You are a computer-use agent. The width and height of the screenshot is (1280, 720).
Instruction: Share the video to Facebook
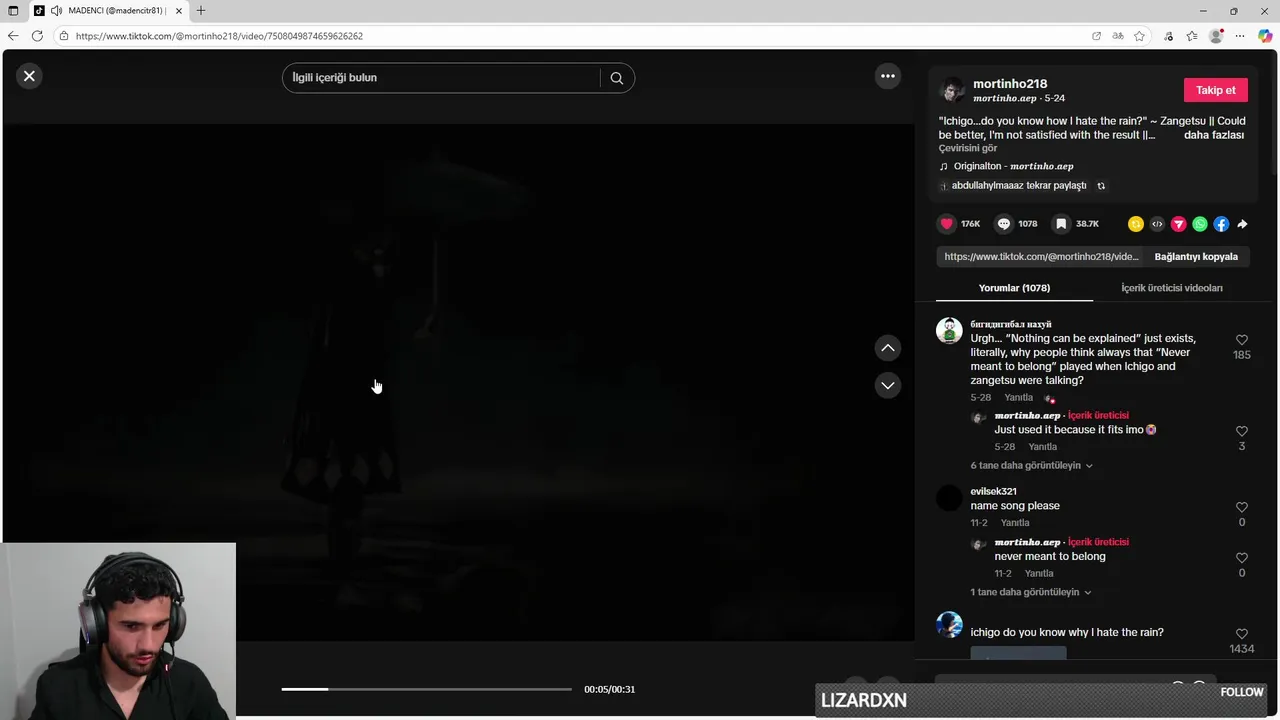point(1221,224)
